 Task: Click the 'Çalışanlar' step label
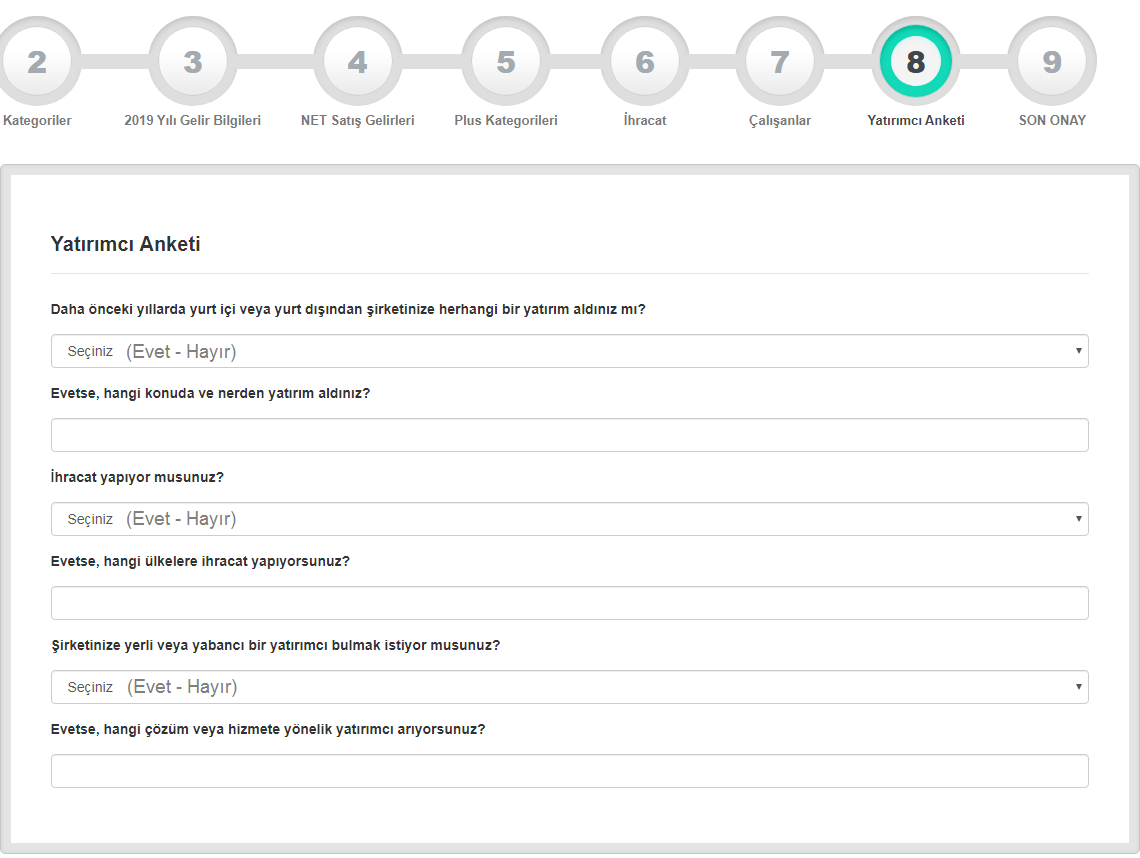pos(780,120)
